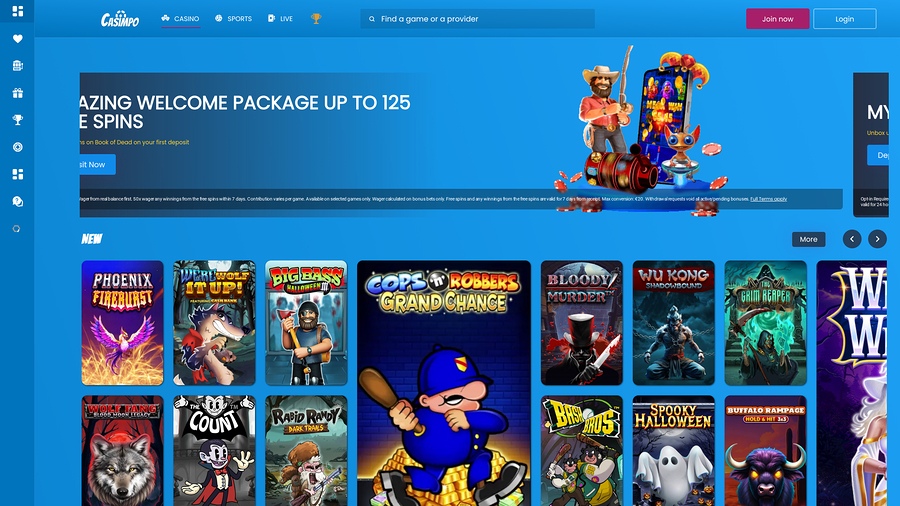Click the Deposit Now button on welcome banner

coord(98,165)
